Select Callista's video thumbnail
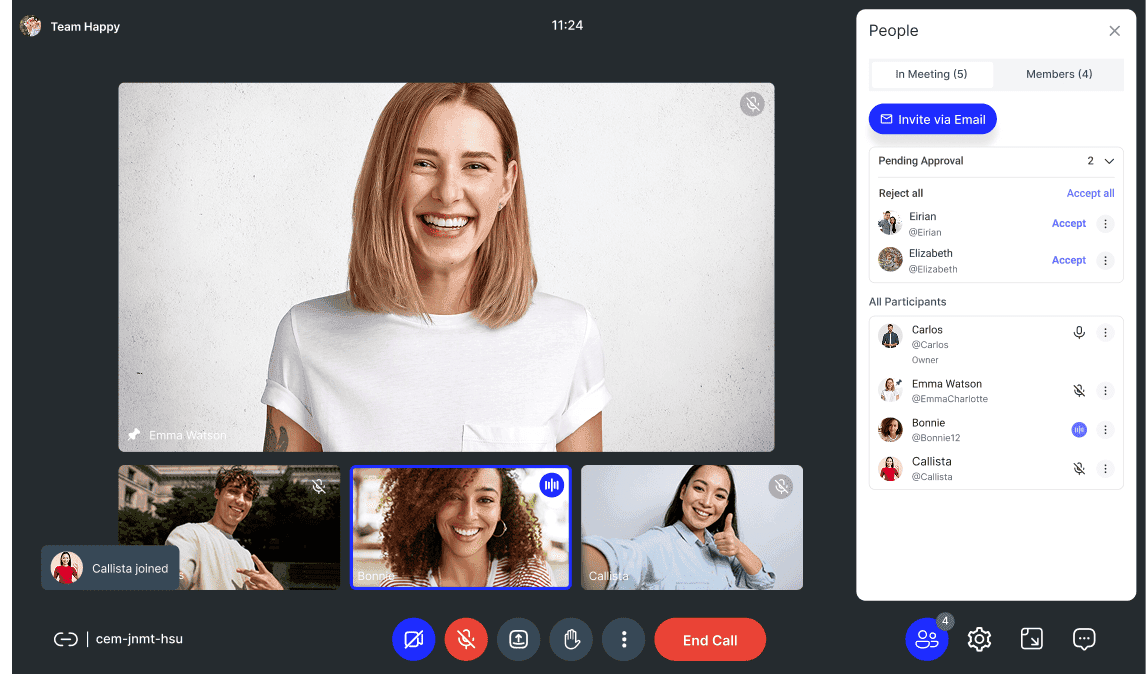The height and width of the screenshot is (674, 1146). click(x=691, y=527)
